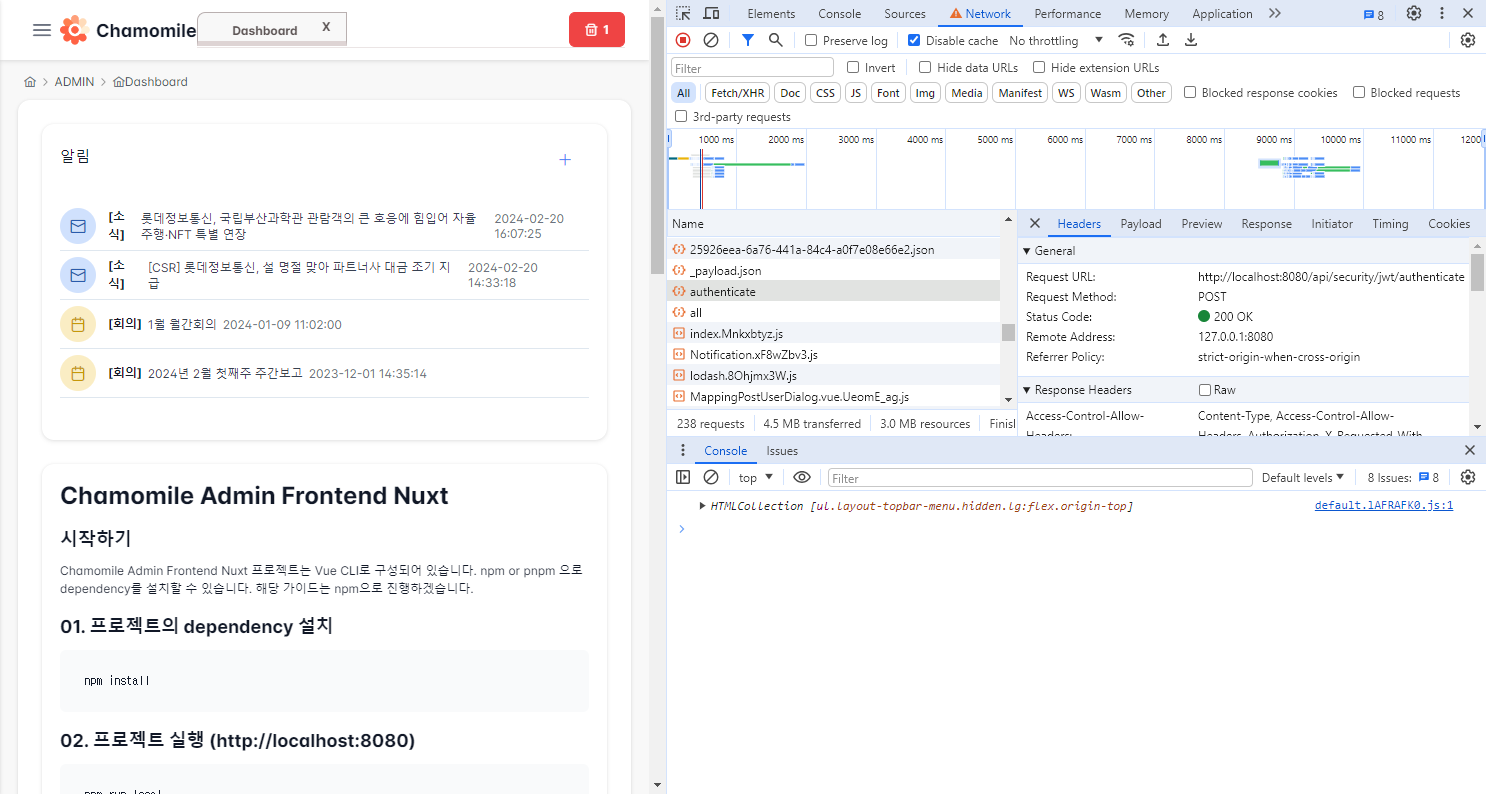Open the Timing tab of request
Image resolution: width=1486 pixels, height=794 pixels.
[1390, 223]
